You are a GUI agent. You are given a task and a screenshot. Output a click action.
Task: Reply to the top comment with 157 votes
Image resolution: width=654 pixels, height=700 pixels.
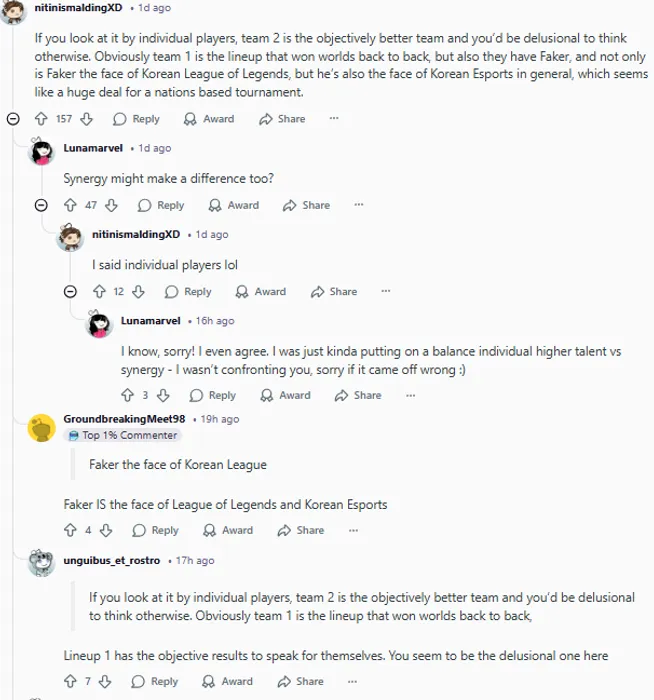pyautogui.click(x=137, y=119)
